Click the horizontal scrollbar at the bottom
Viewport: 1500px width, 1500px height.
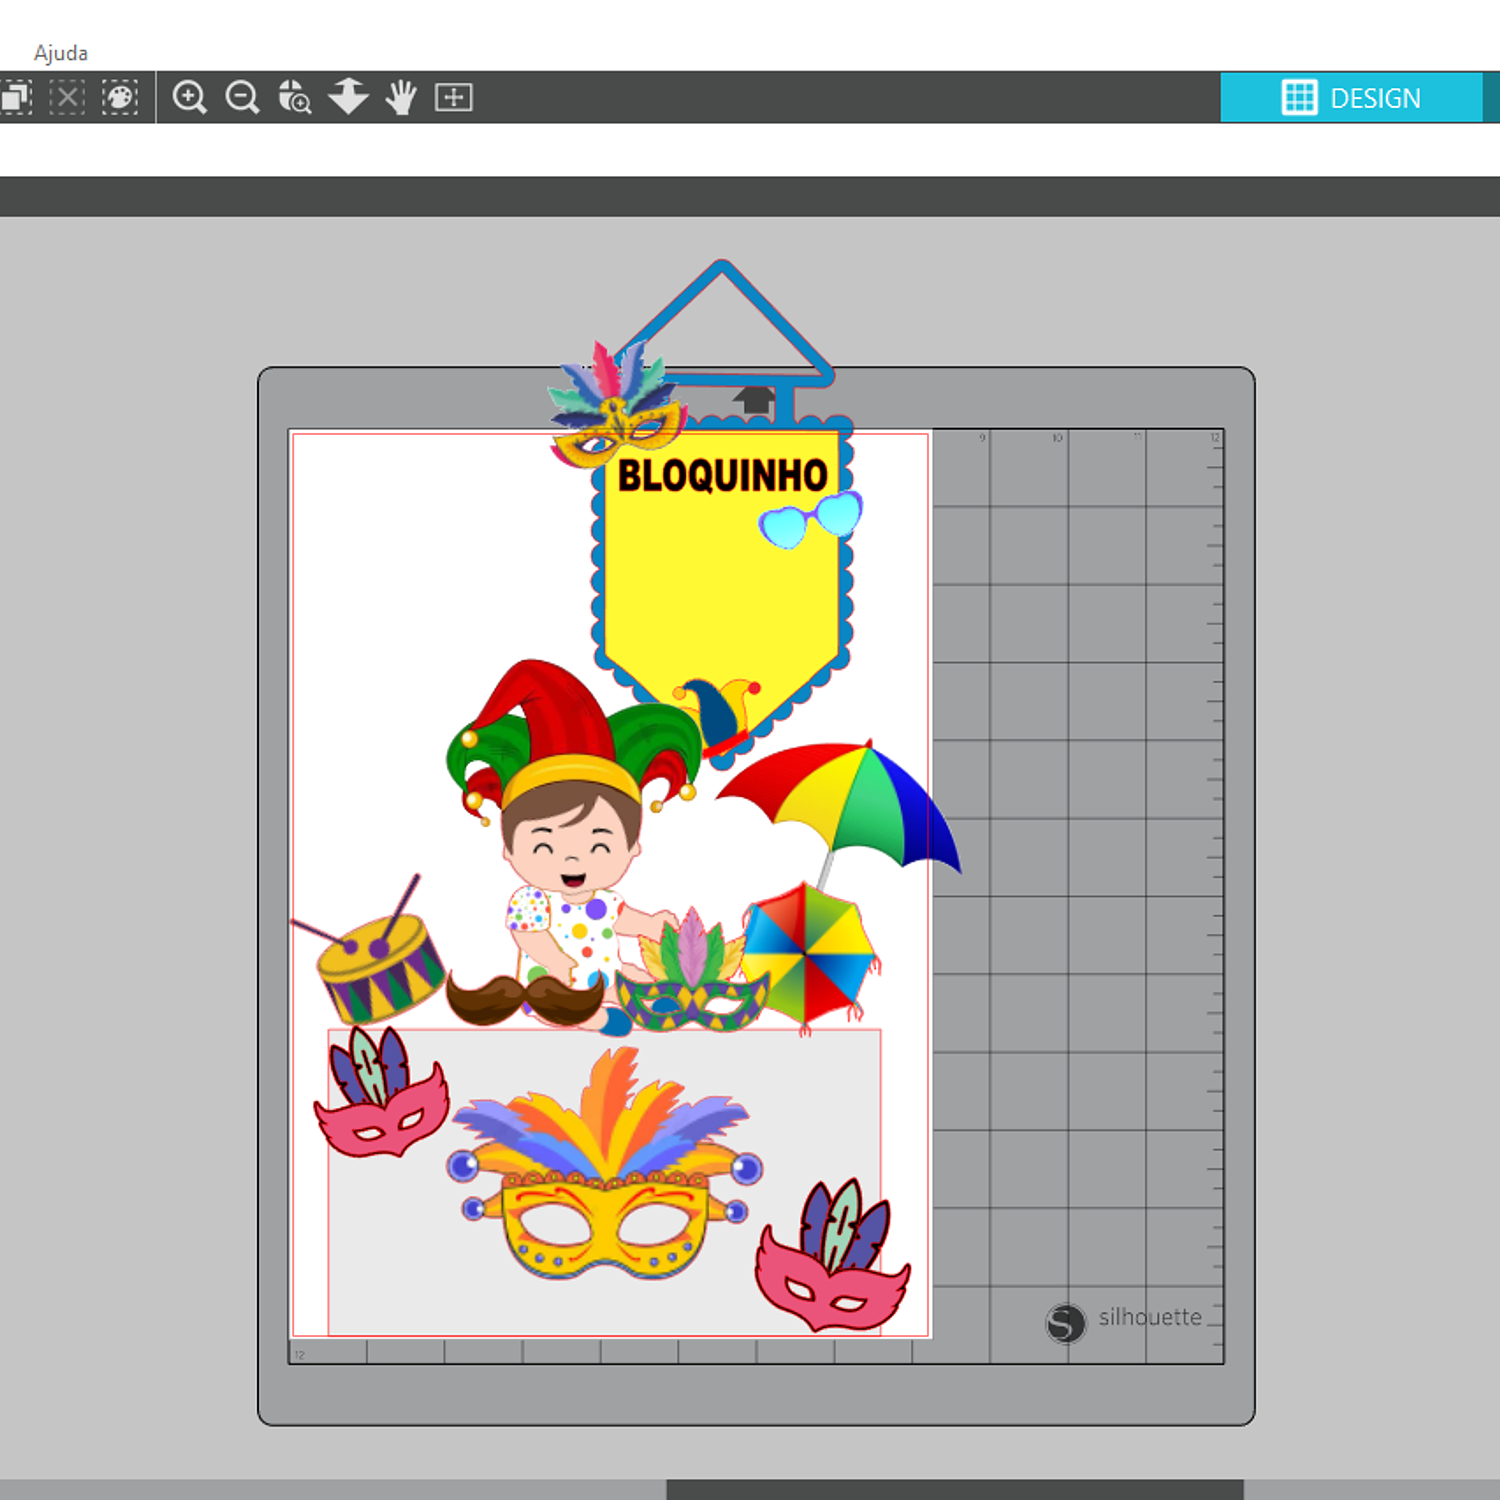(954, 1489)
